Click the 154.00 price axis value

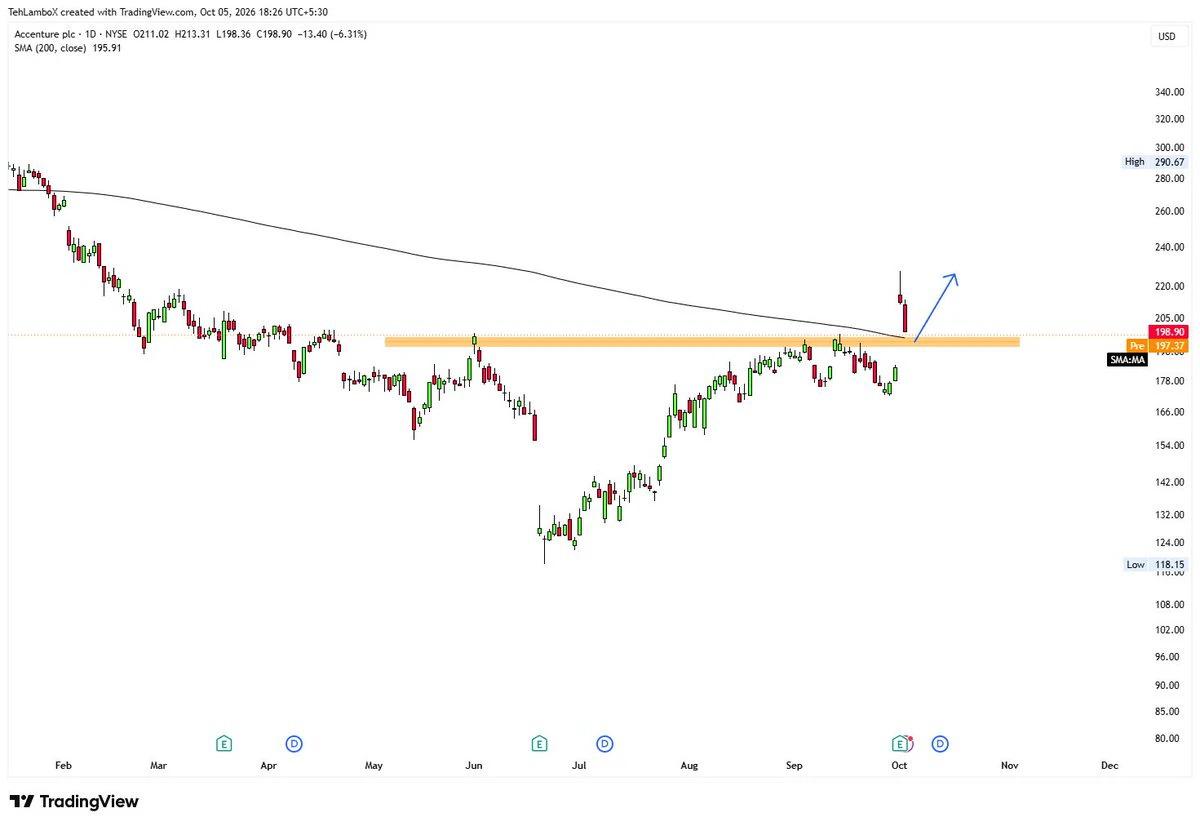[x=1169, y=446]
